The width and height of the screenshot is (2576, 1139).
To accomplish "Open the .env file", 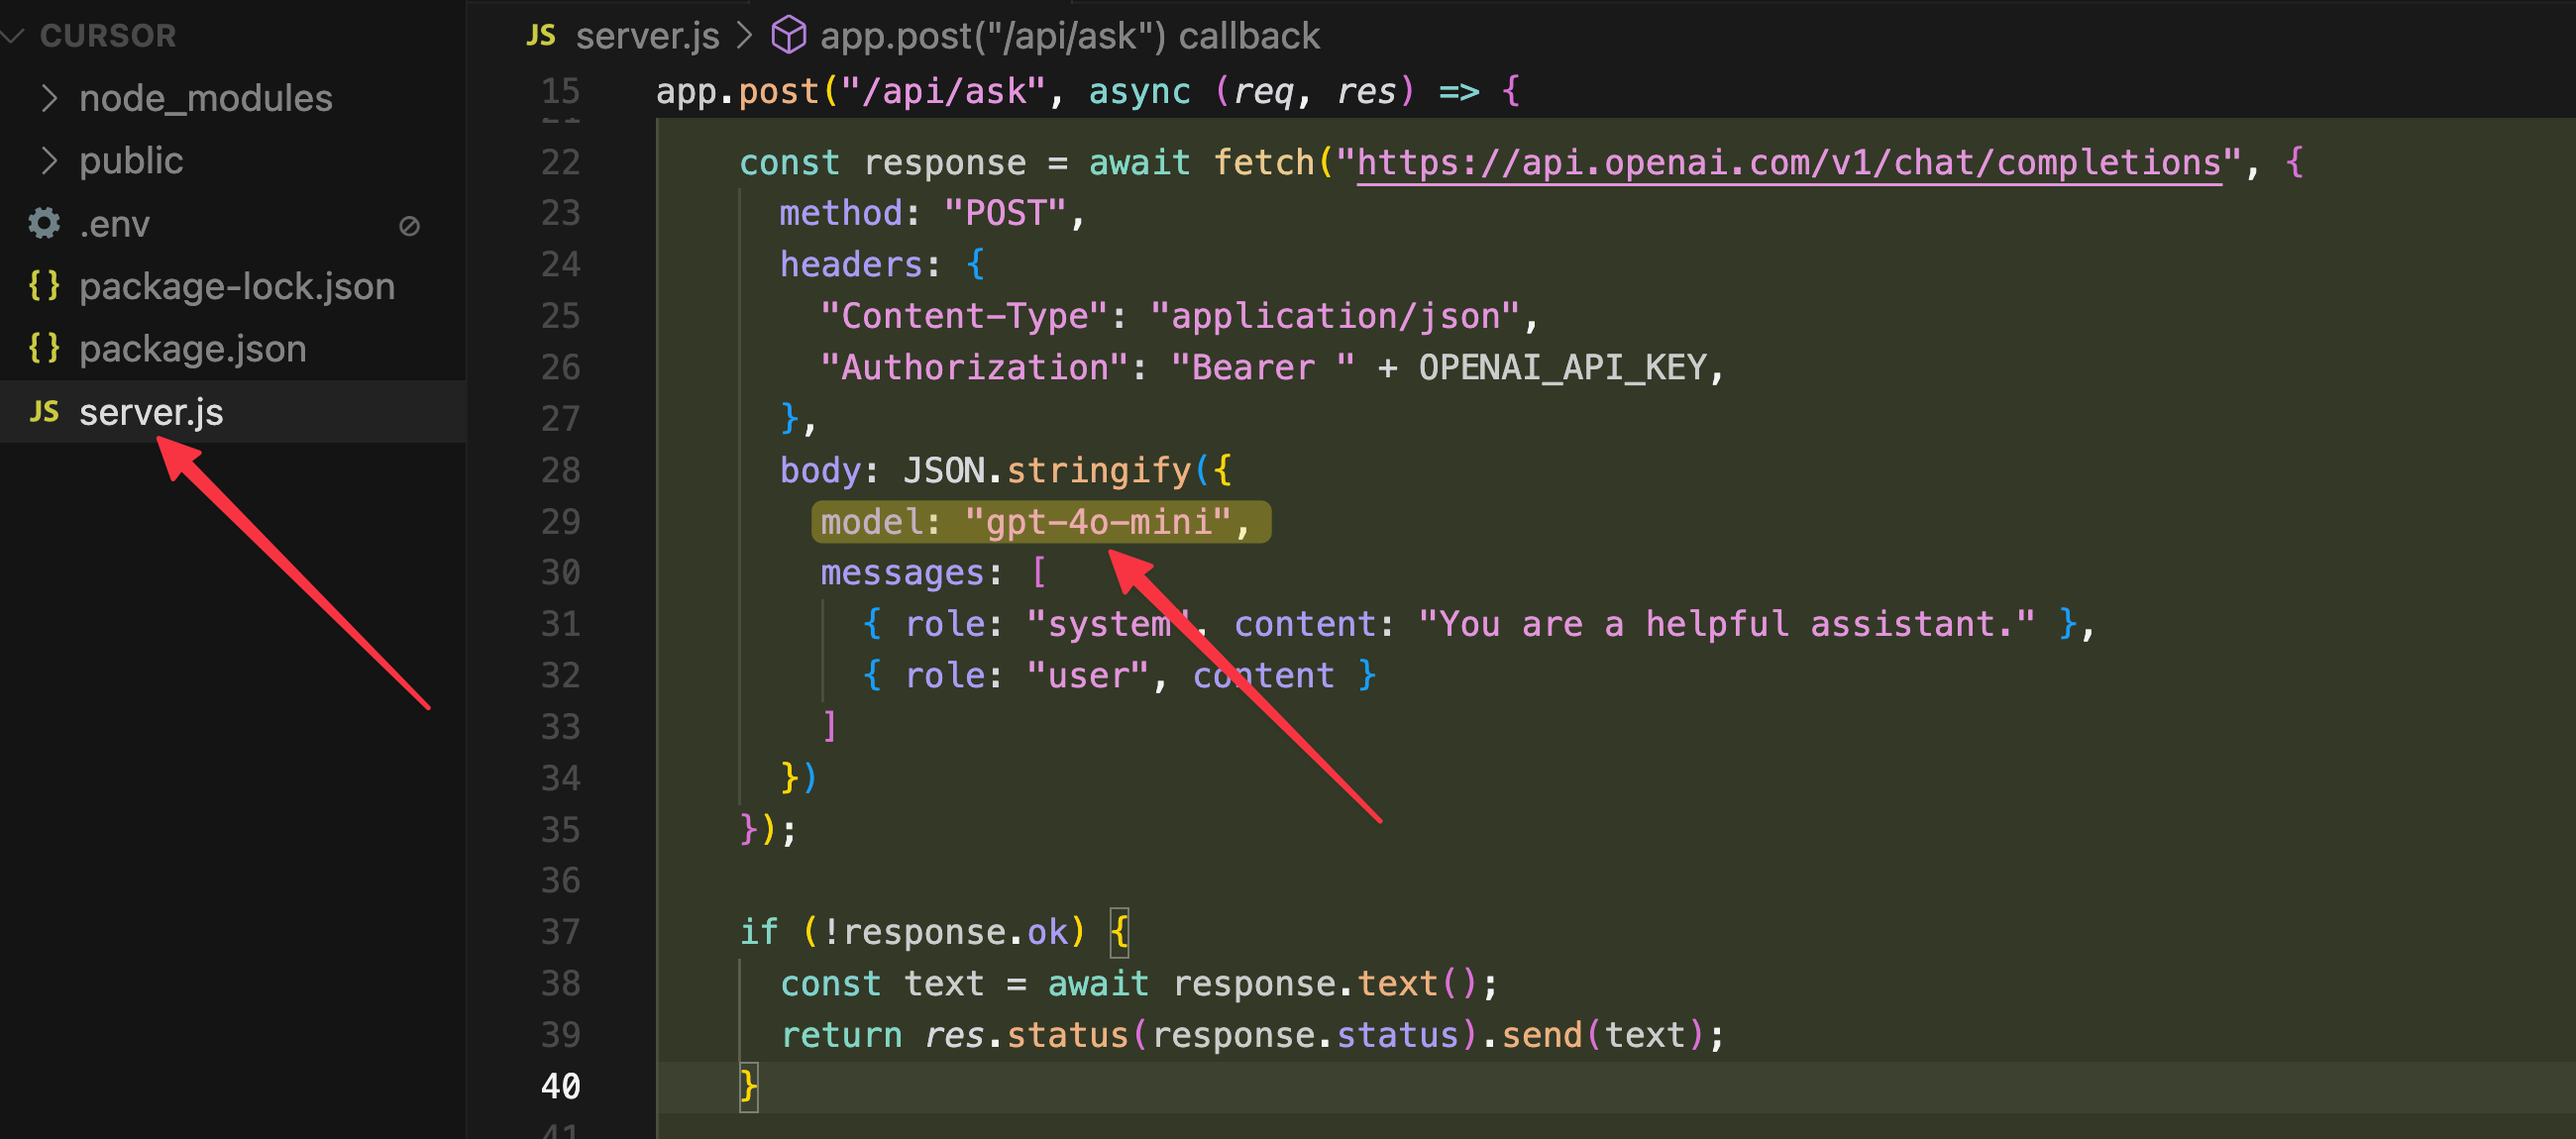I will (114, 224).
